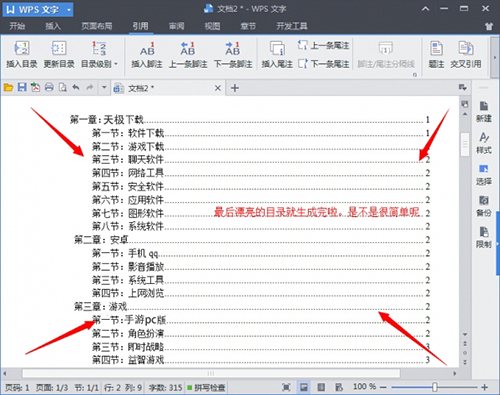
Task: Select web layout view icon in status bar
Action: (x=339, y=387)
